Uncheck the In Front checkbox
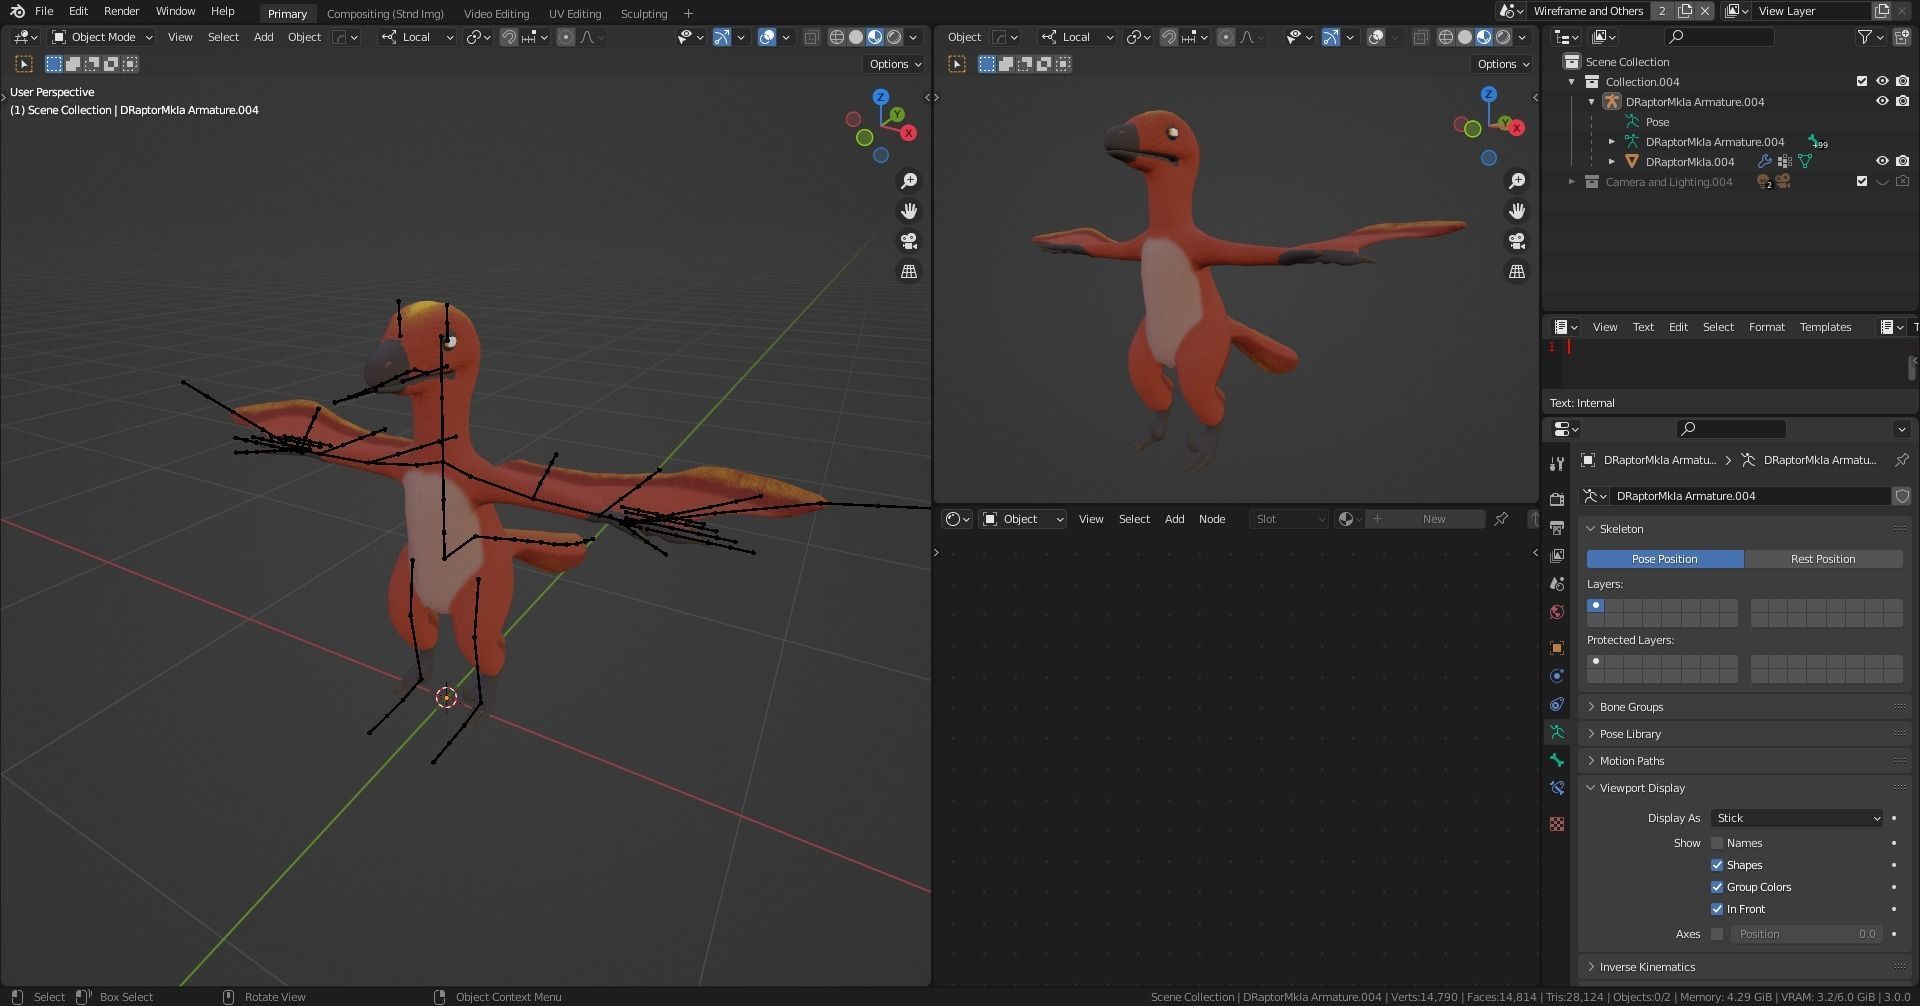Image resolution: width=1920 pixels, height=1006 pixels. click(1717, 909)
